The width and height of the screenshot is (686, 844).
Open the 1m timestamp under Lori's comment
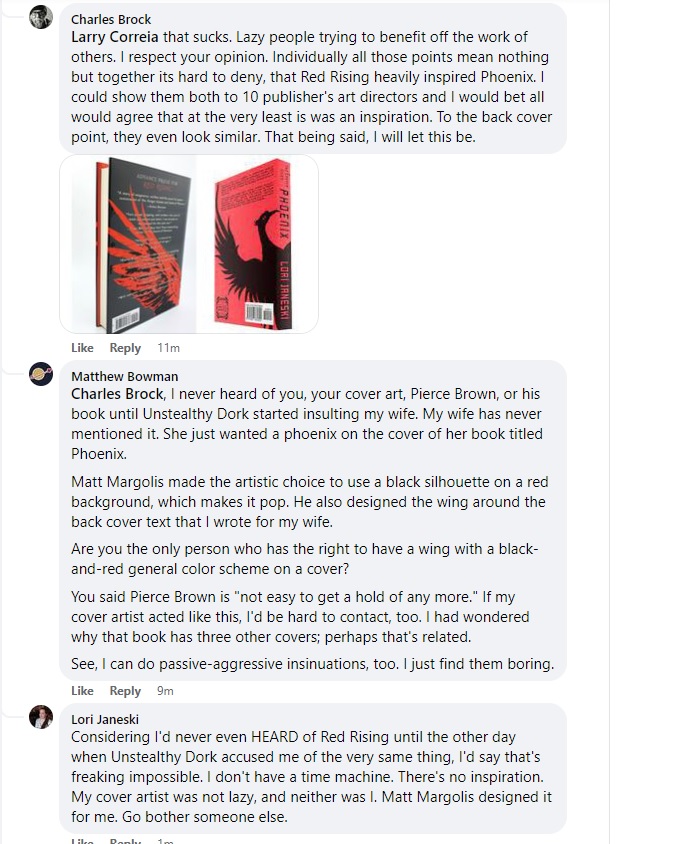point(165,840)
